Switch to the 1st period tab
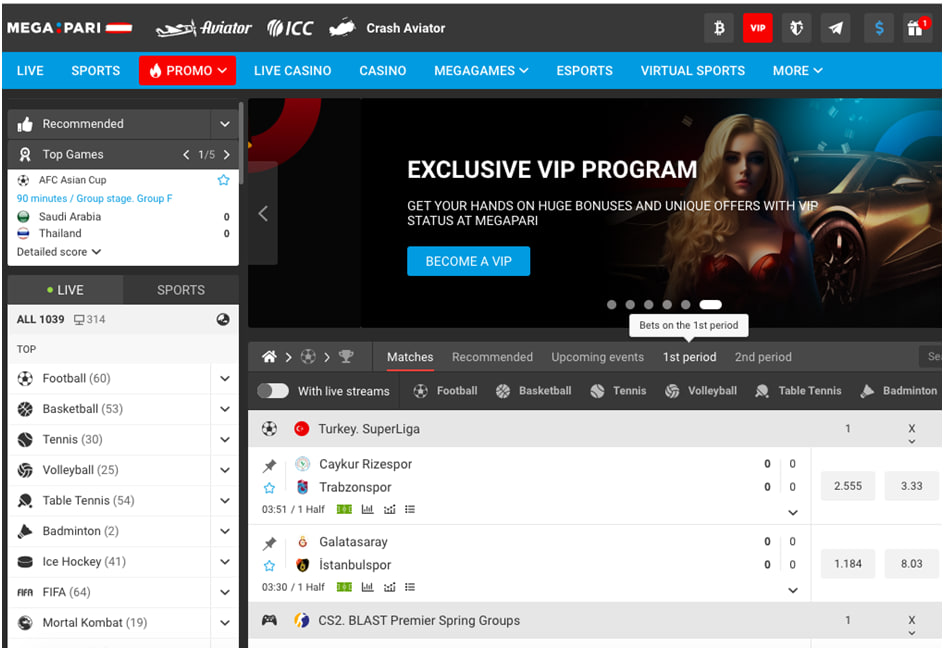Viewport: 944px width, 650px height. pos(689,357)
